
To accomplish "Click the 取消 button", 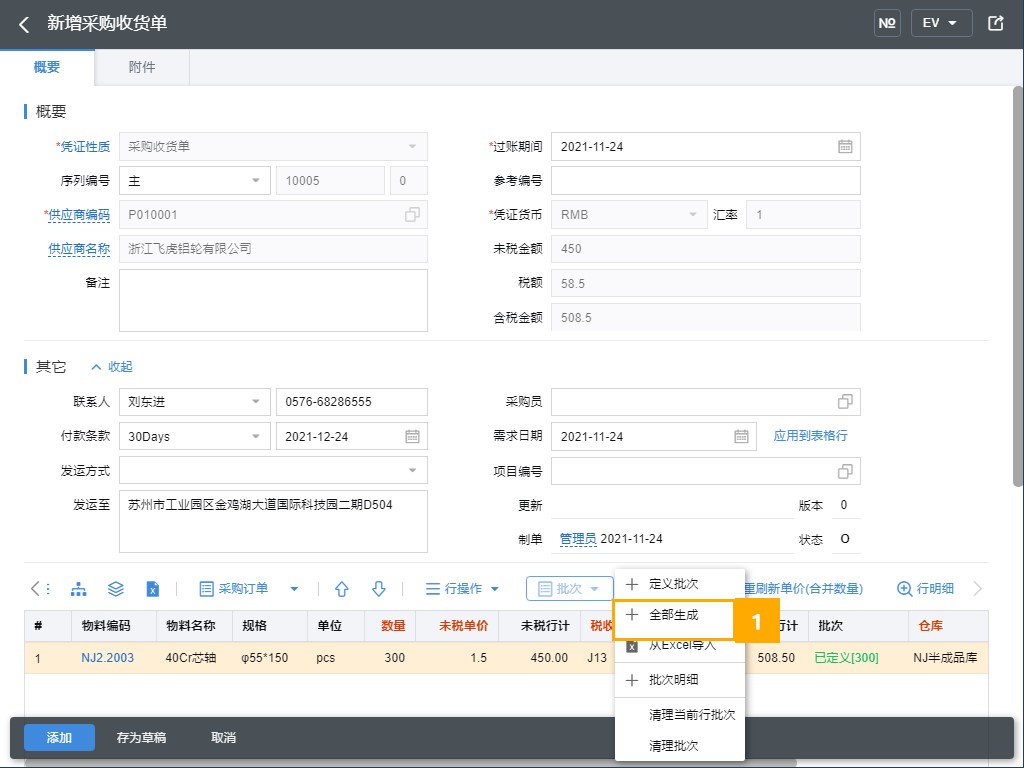I will [x=223, y=737].
